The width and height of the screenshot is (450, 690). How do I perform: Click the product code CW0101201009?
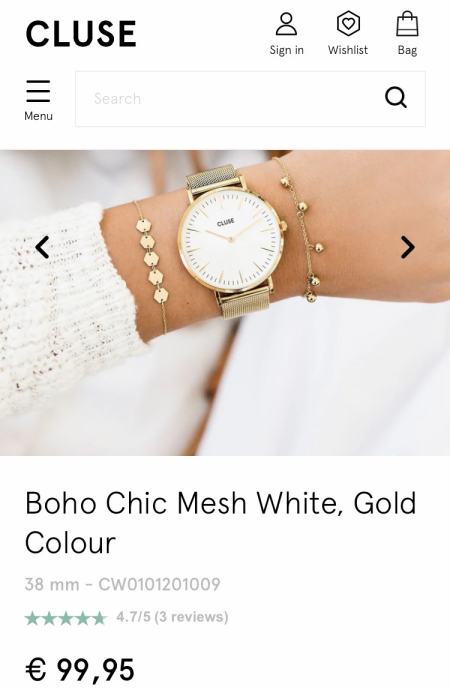(x=159, y=584)
